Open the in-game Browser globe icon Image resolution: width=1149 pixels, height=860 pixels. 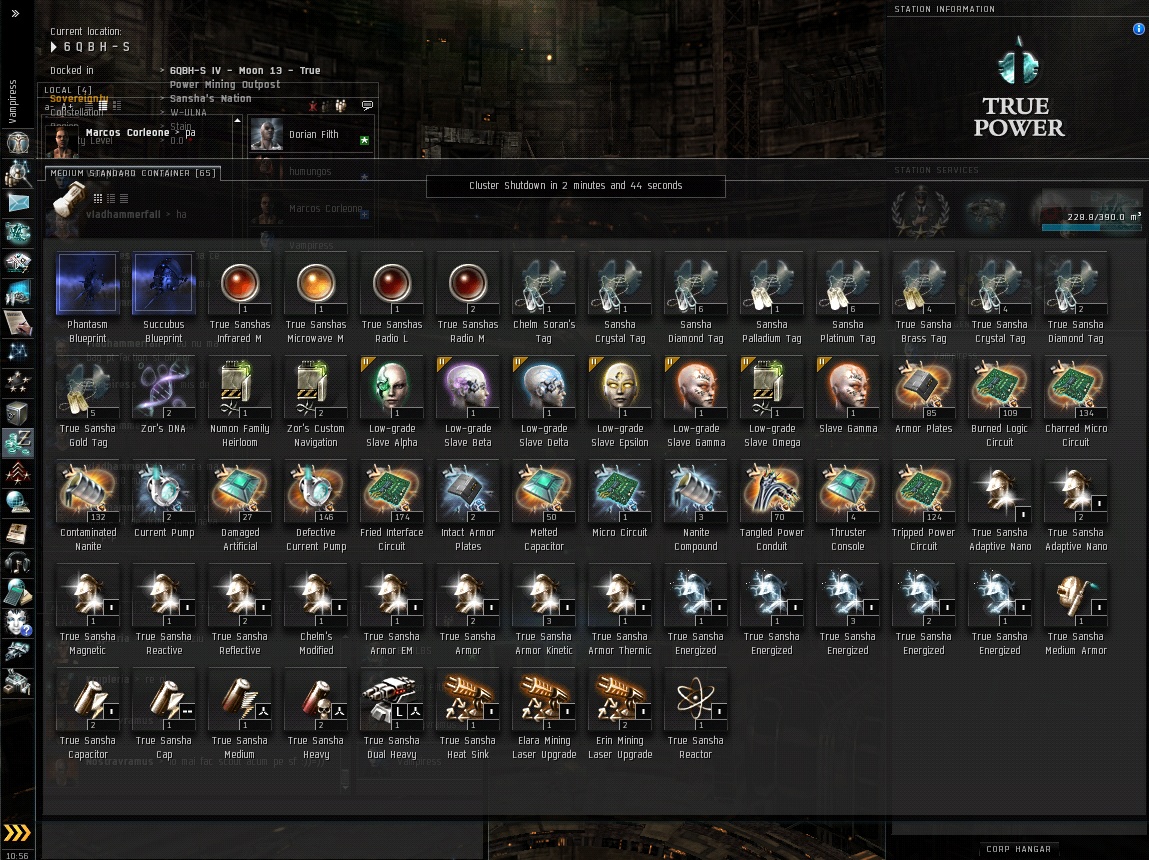(x=18, y=503)
